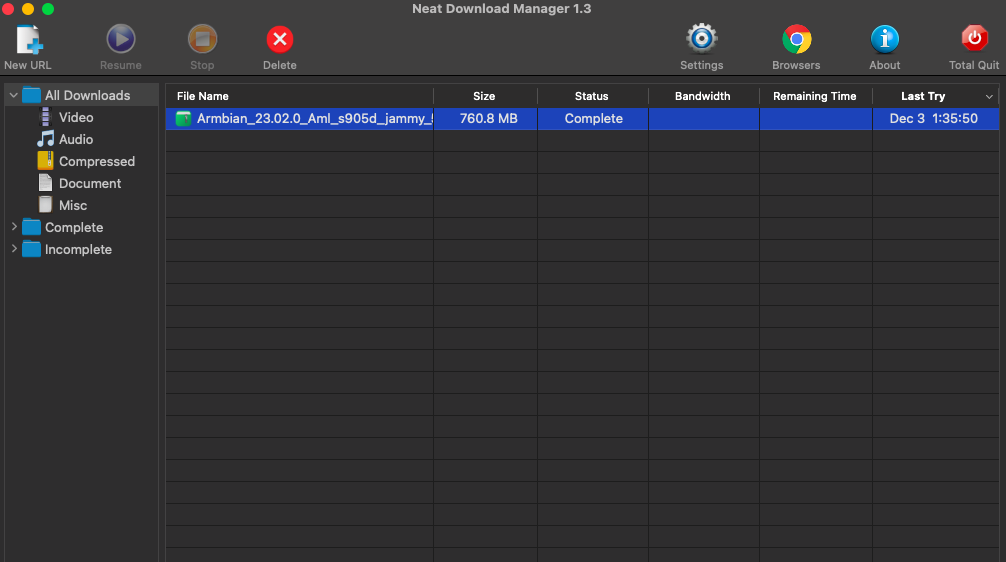Click the Armbian file type icon

click(x=183, y=119)
